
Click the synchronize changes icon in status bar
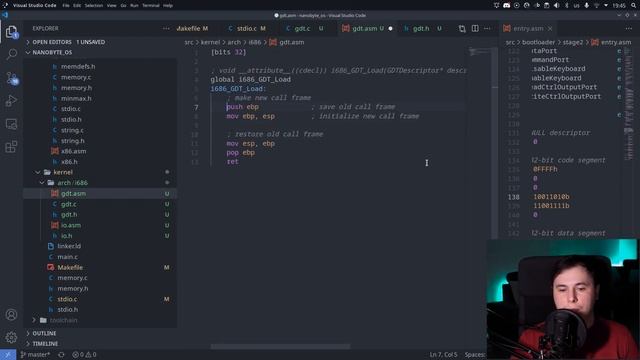click(x=61, y=355)
